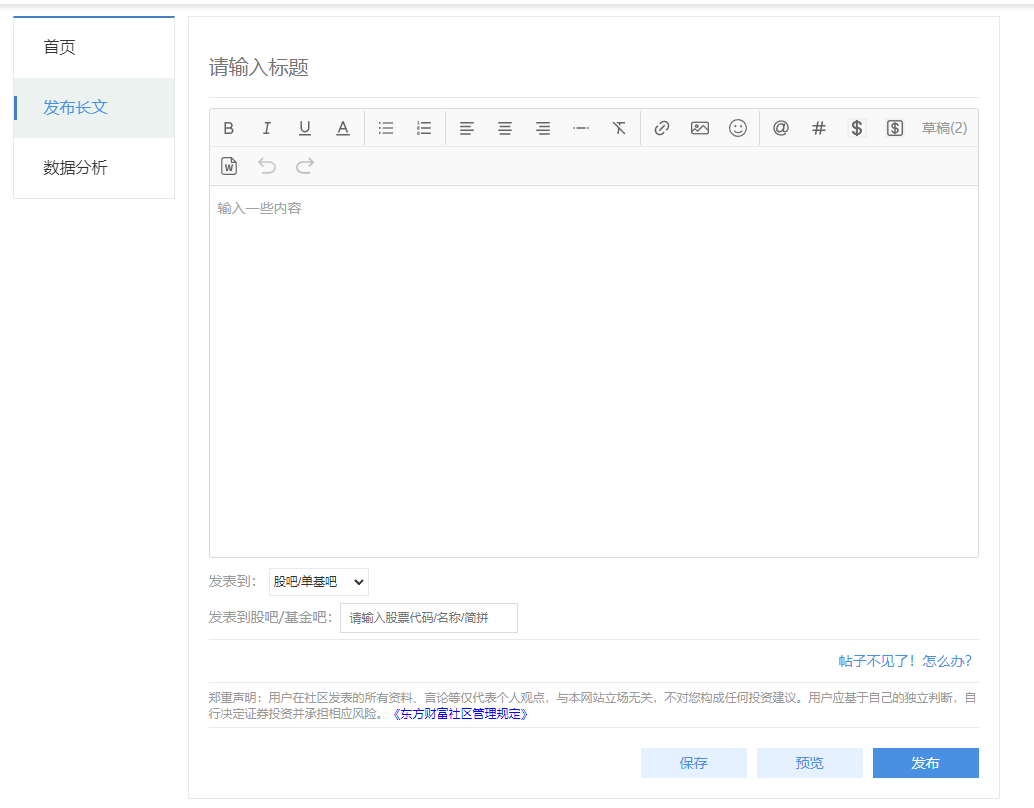Redo the last edit
The height and width of the screenshot is (808, 1034).
(303, 166)
